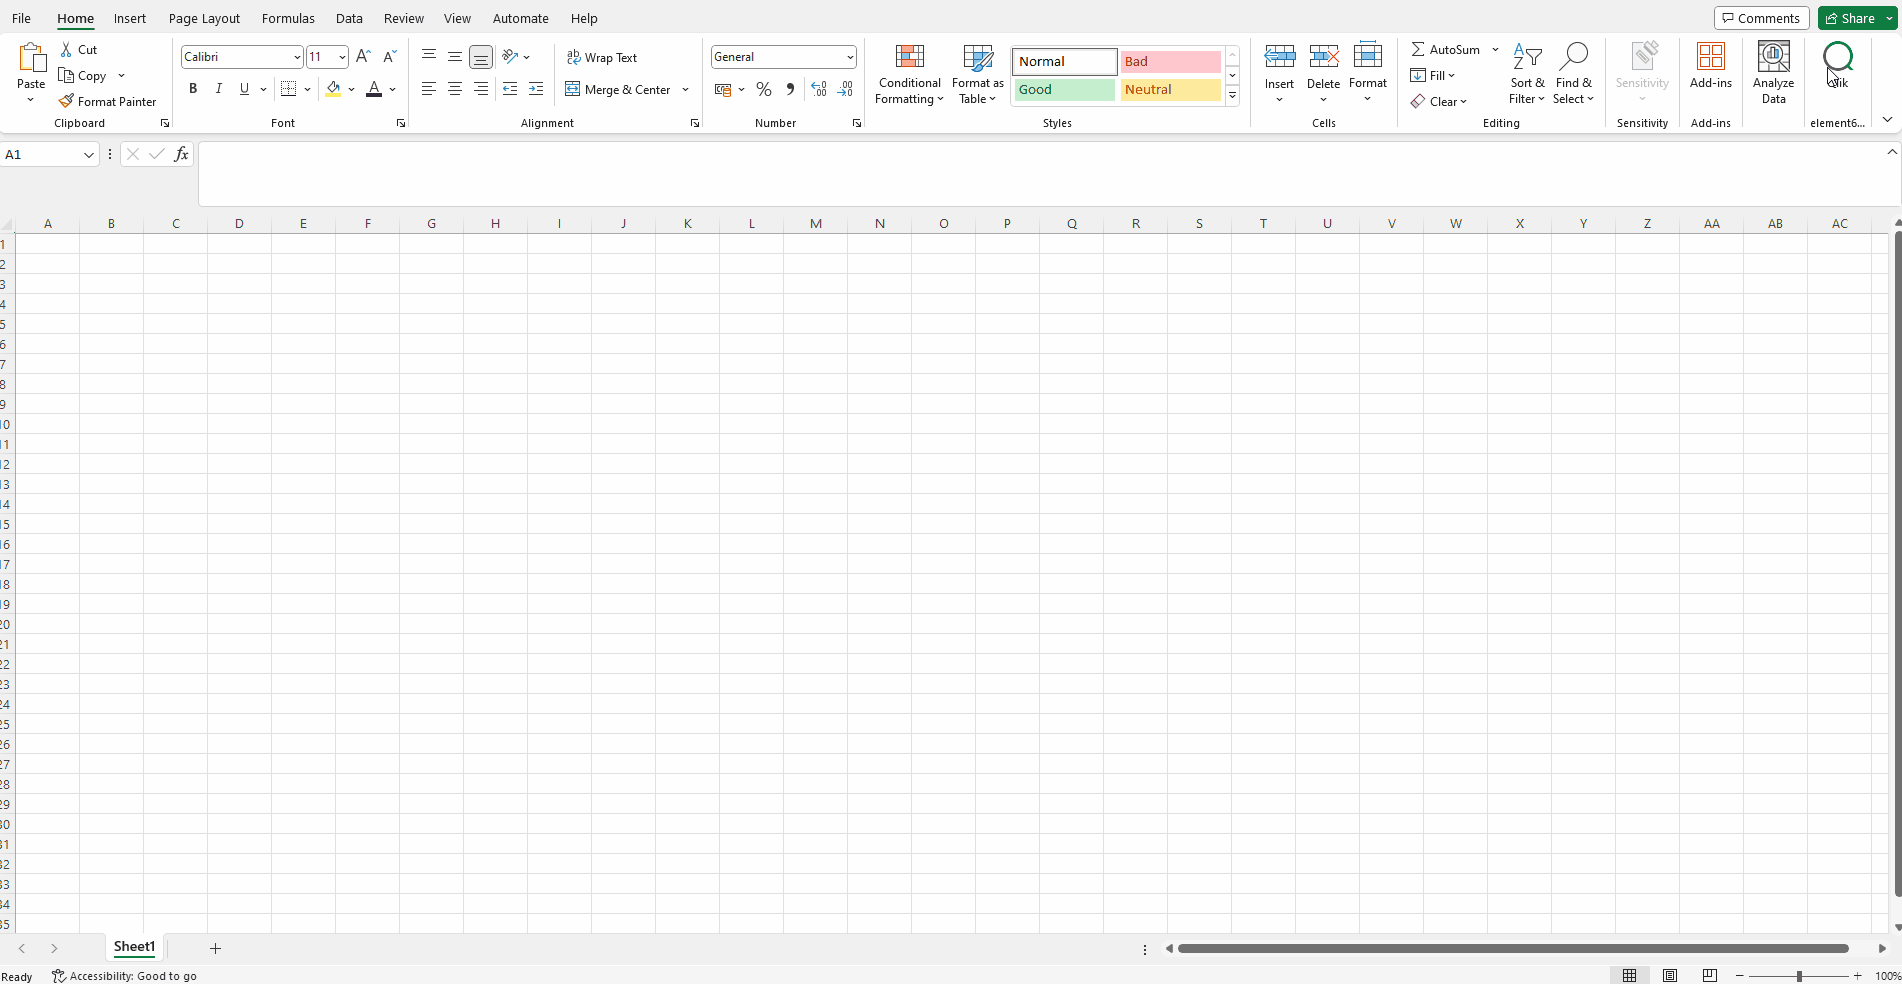
Task: Click the Merge & Center icon
Action: 619,89
